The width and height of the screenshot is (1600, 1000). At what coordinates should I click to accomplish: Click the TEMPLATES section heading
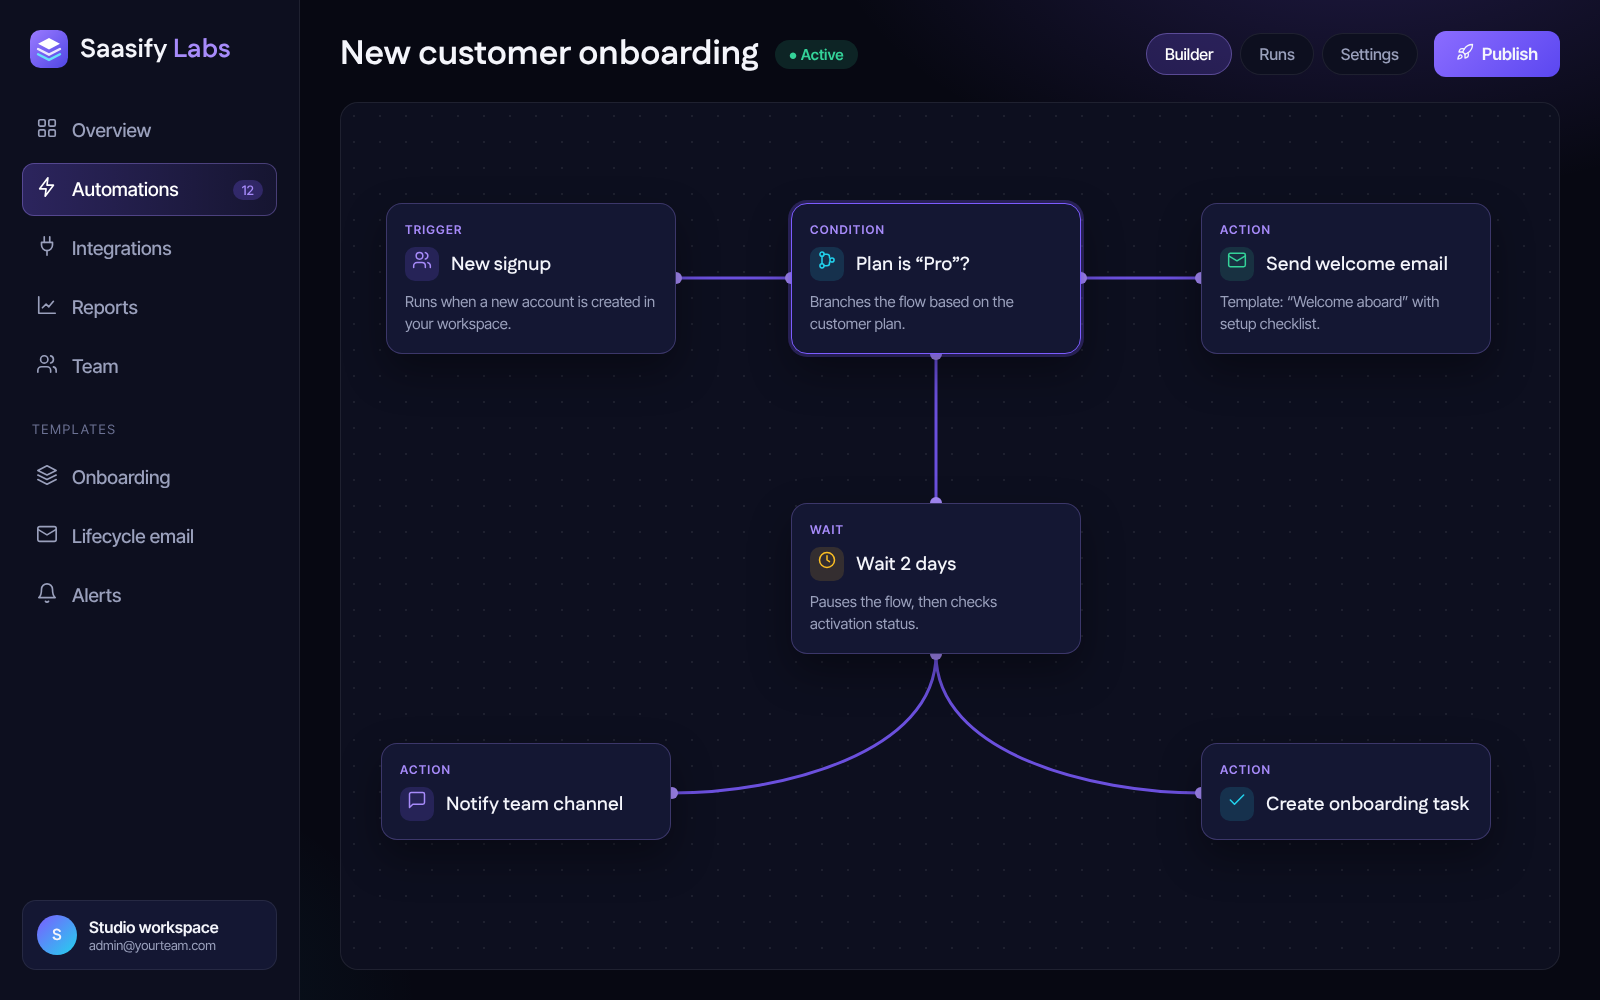[74, 429]
